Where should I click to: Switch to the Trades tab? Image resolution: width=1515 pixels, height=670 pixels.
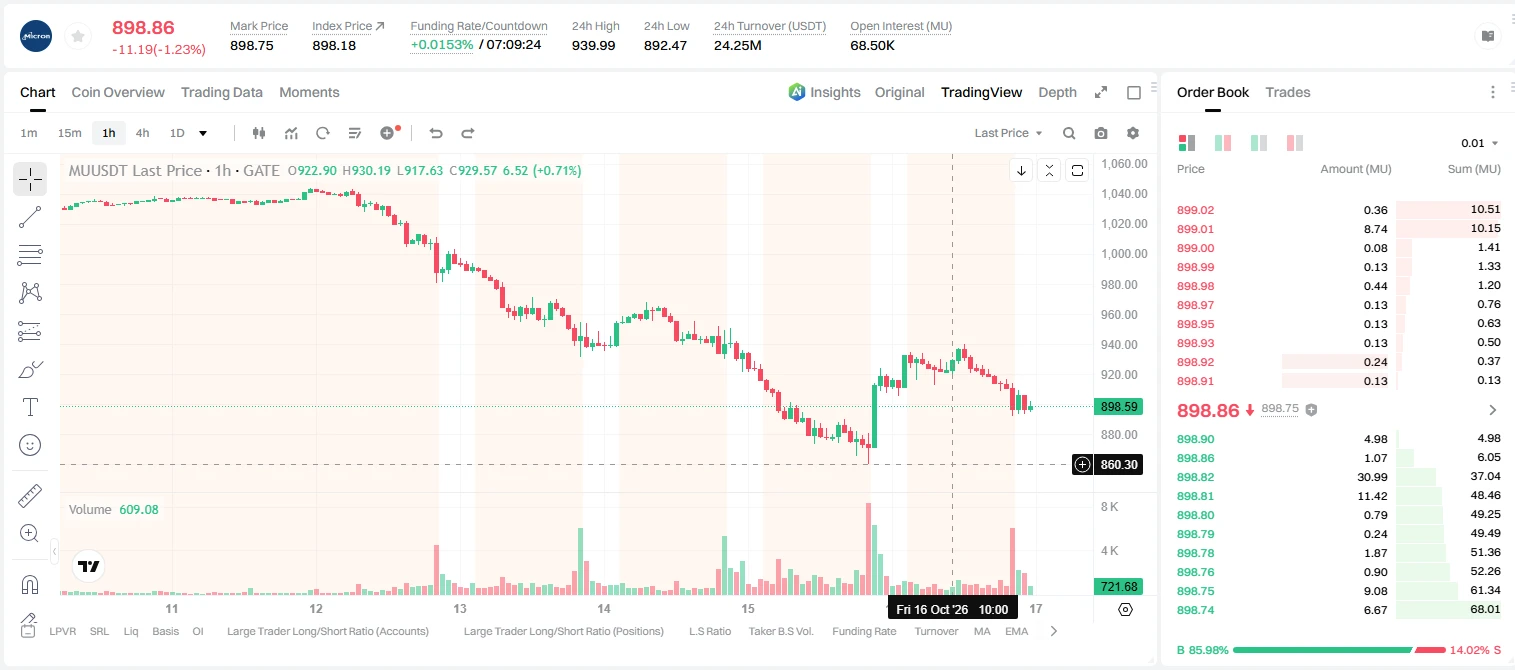tap(1287, 92)
